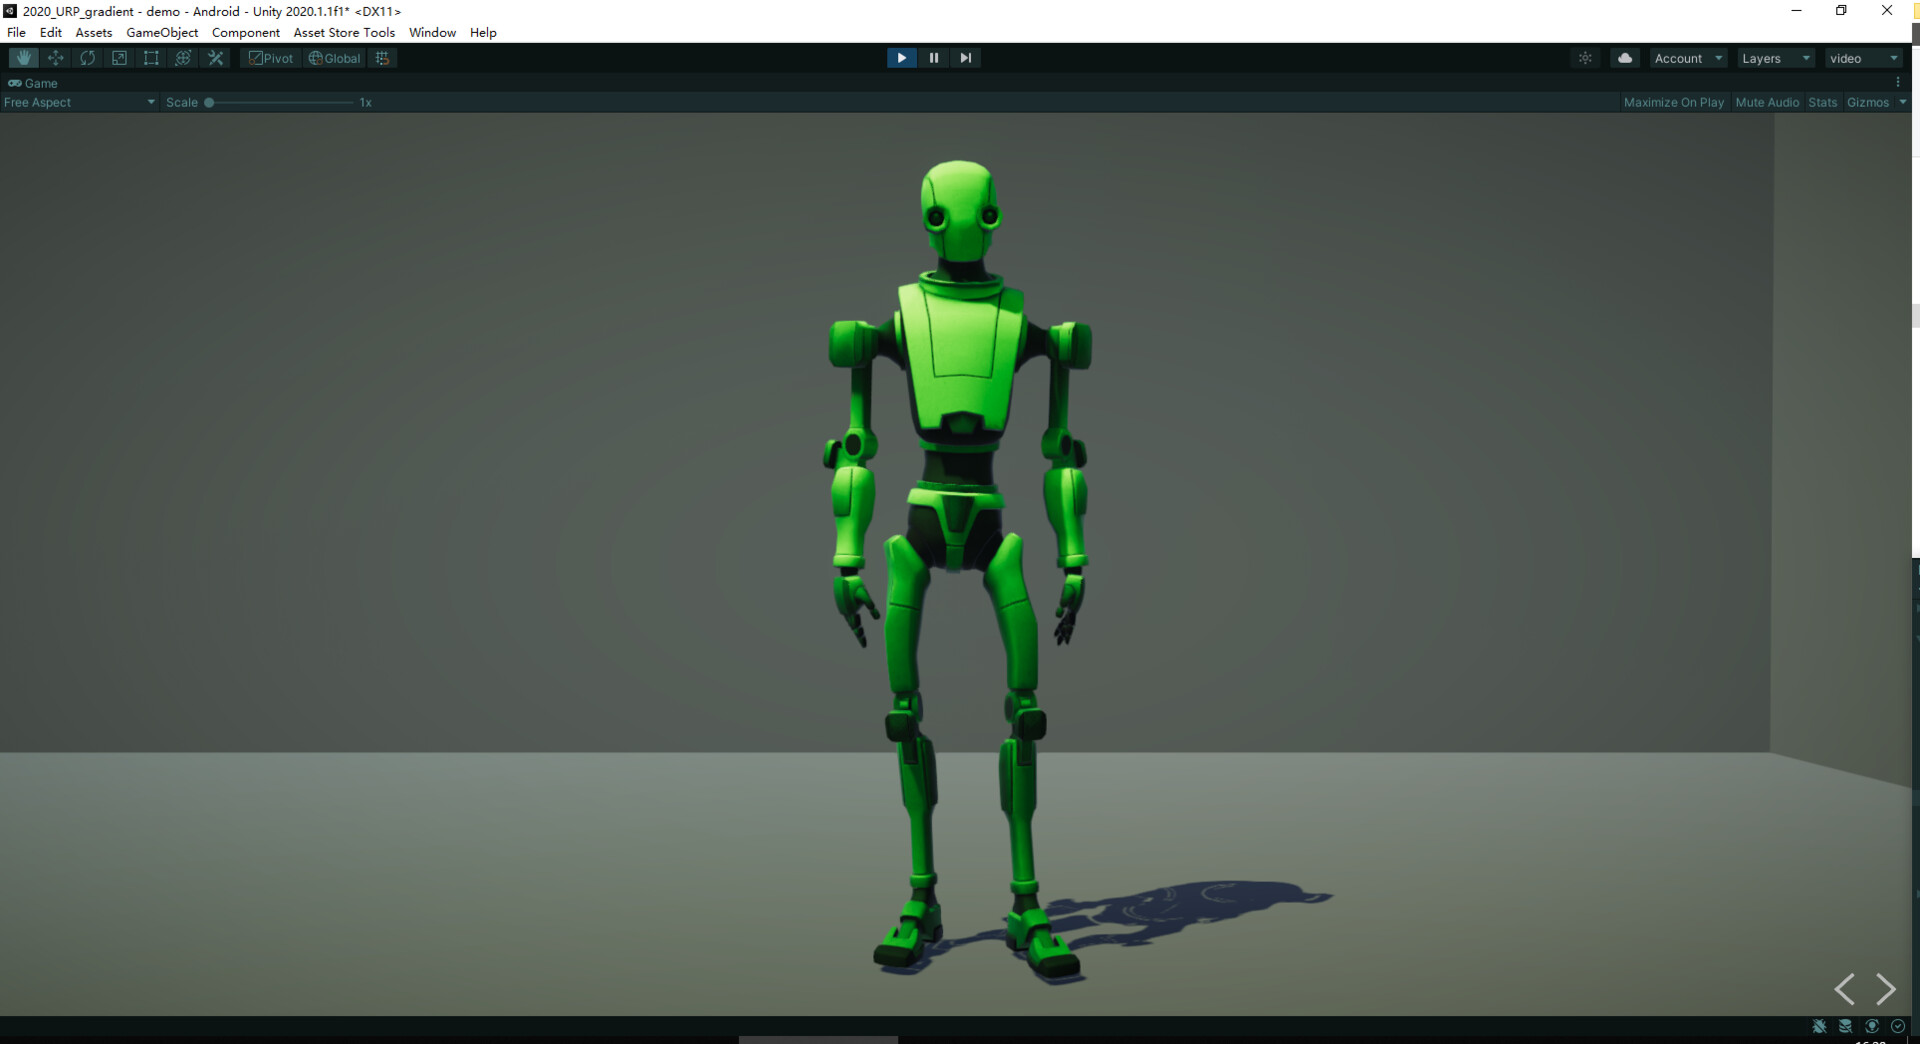
Task: Open the Component menu
Action: click(245, 32)
